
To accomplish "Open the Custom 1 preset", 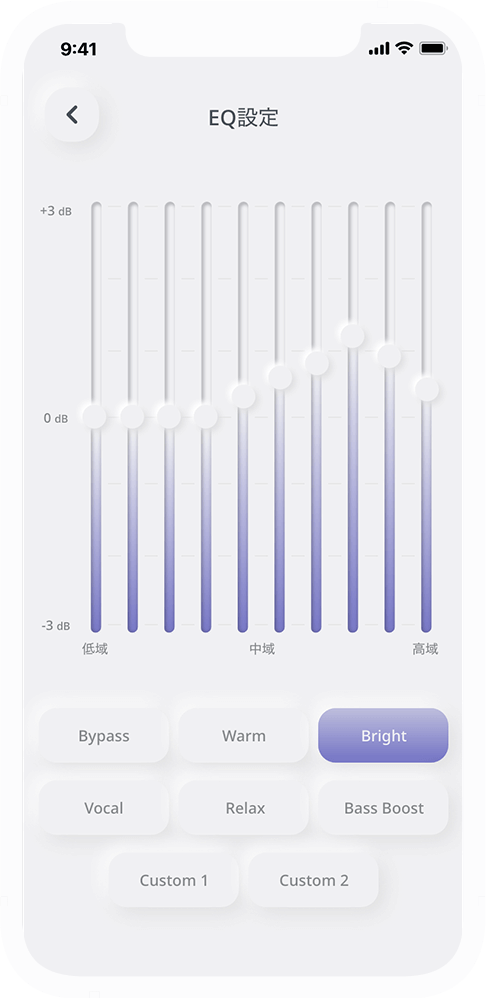I will 174,880.
